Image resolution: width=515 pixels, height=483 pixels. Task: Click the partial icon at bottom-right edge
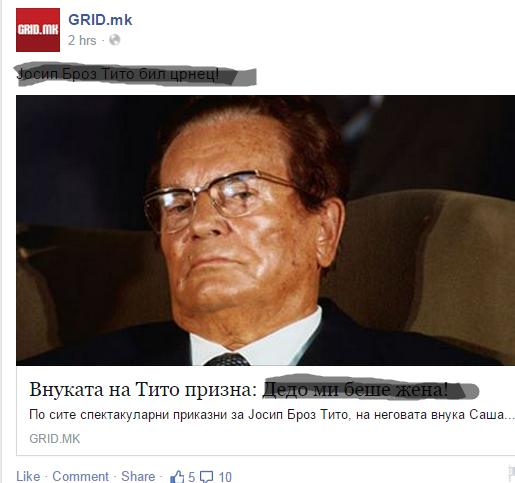512,473
